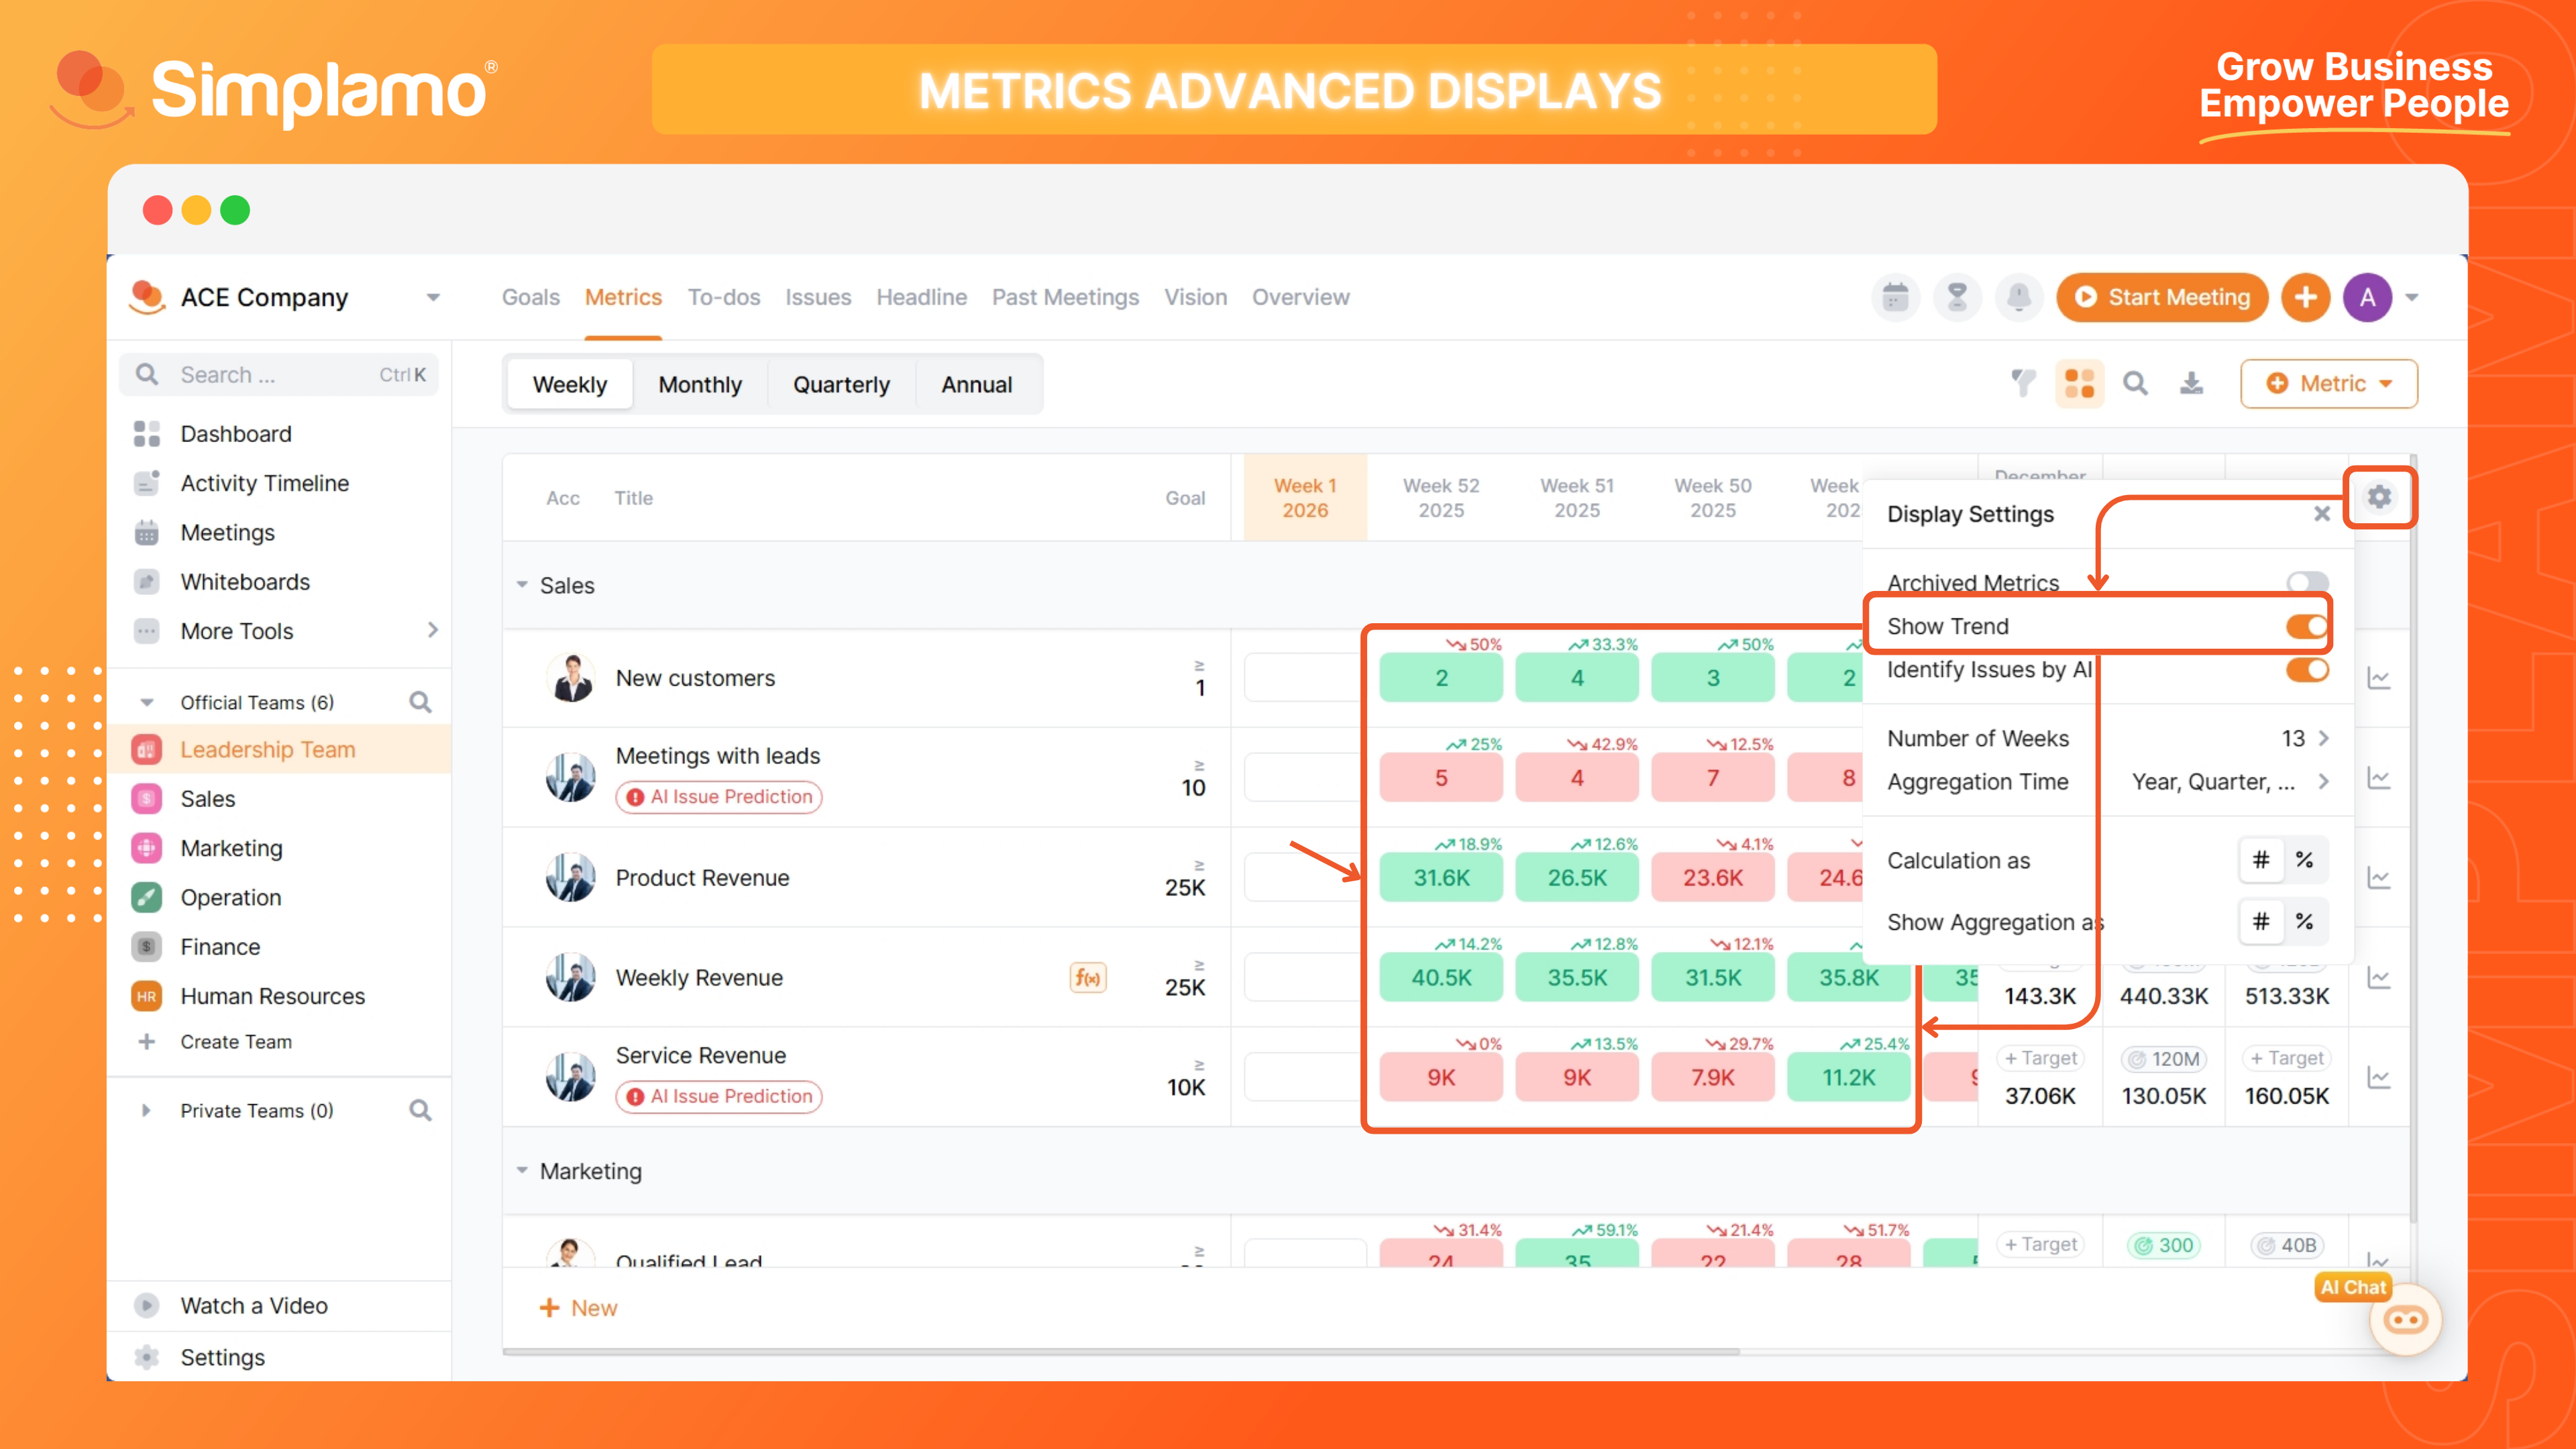
Task: Switch to the Monthly tab
Action: tap(699, 384)
